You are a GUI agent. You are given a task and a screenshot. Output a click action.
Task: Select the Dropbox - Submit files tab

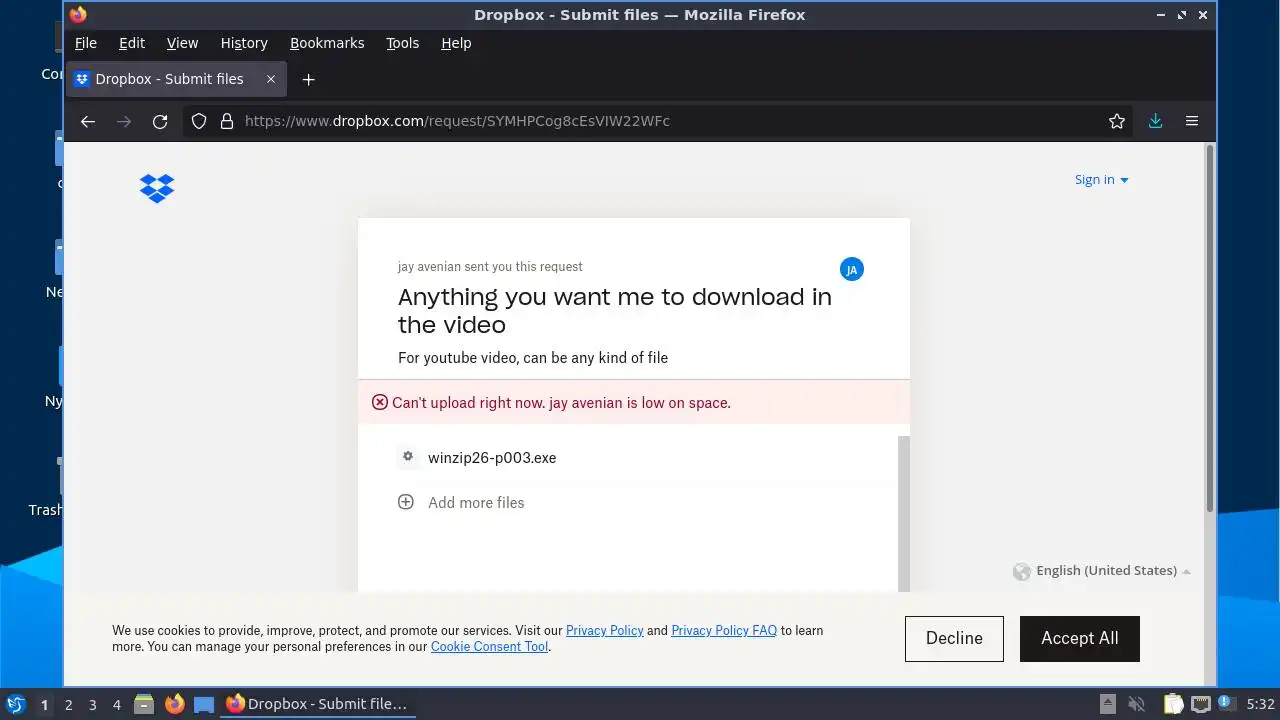176,79
